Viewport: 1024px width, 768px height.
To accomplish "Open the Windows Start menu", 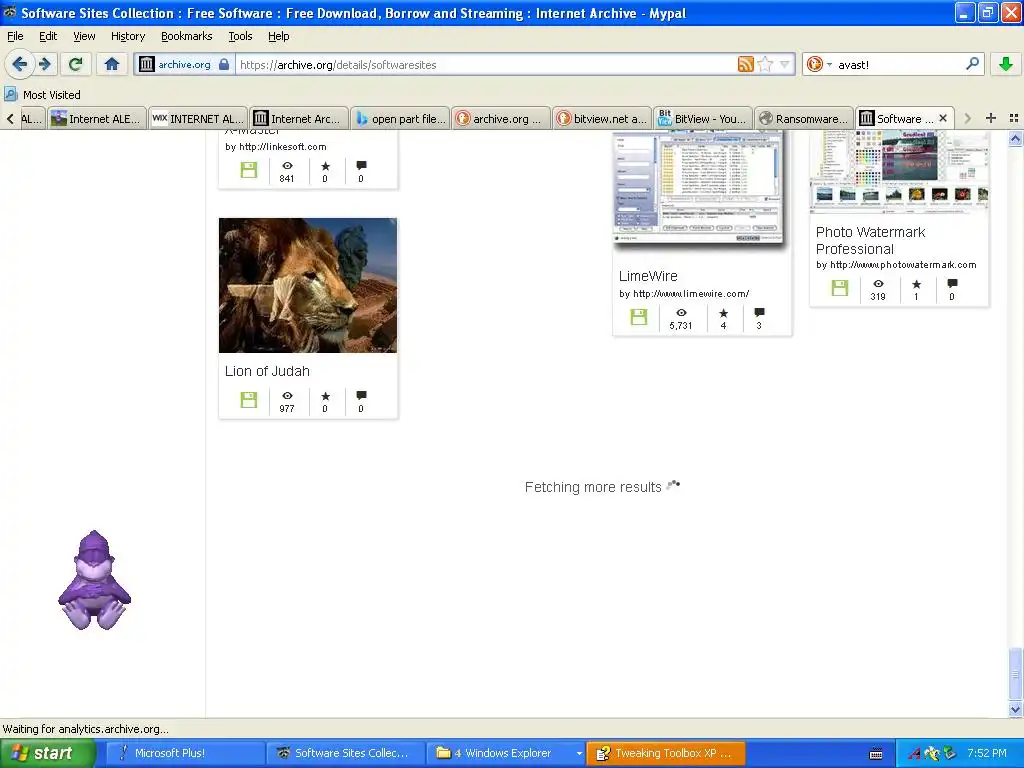I will click(x=47, y=753).
